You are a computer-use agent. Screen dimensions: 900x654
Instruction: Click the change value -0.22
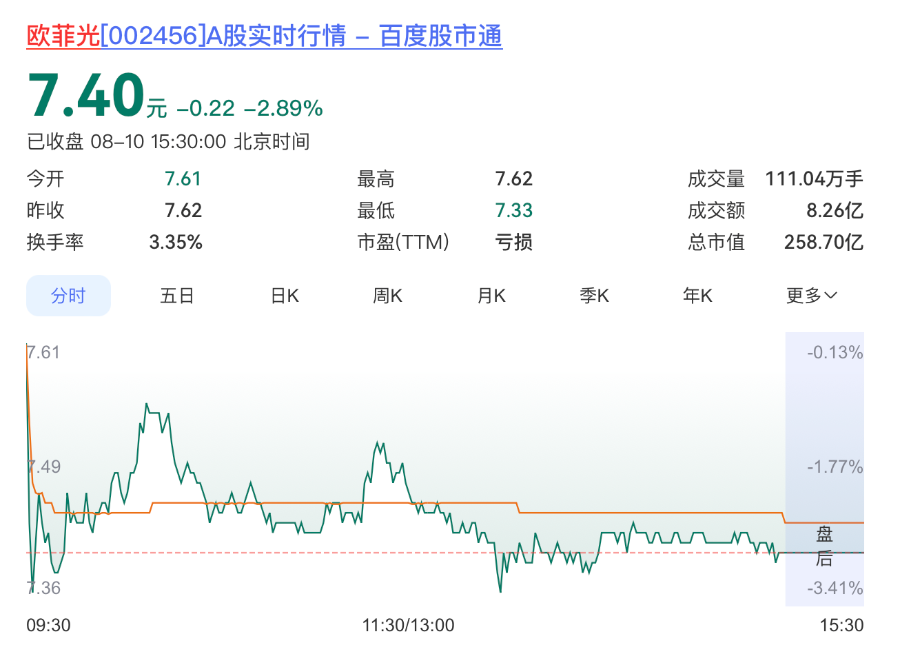click(x=205, y=108)
